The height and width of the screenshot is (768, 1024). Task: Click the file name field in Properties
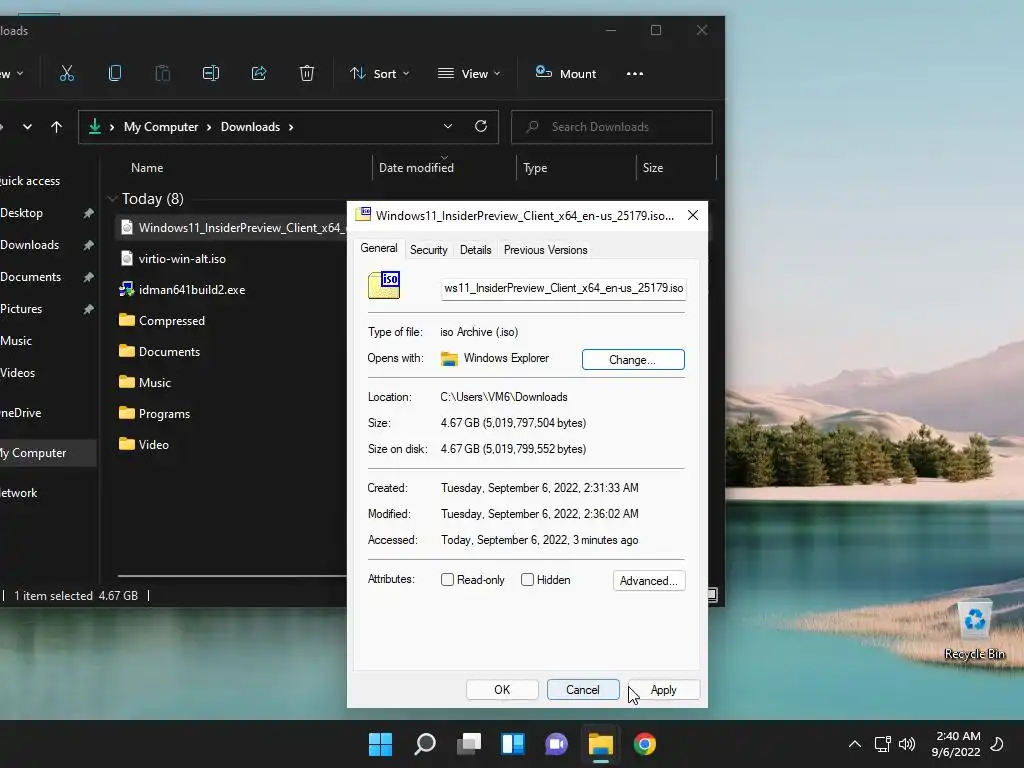(x=564, y=288)
